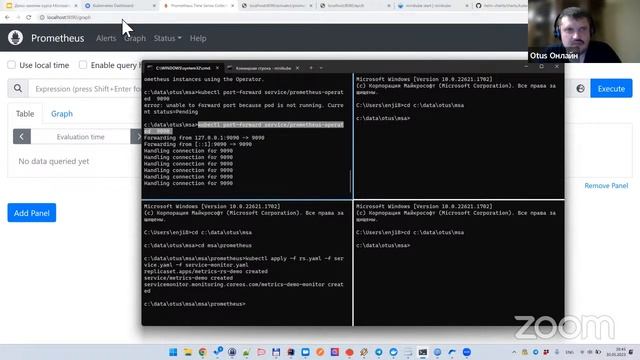Close the Prometheus Time Series browser tab
This screenshot has height=360, width=640.
tap(233, 6)
